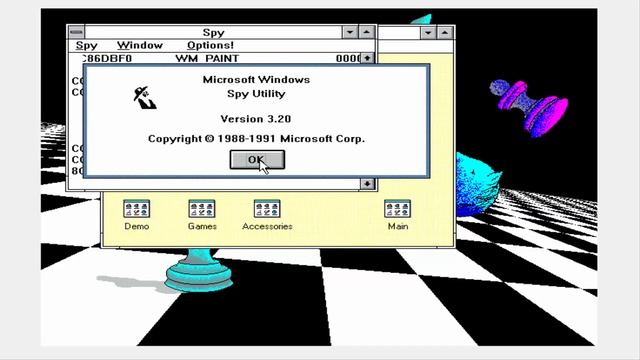Click OK in the Spy Utility dialog
Viewport: 640px width, 360px height.
257,160
